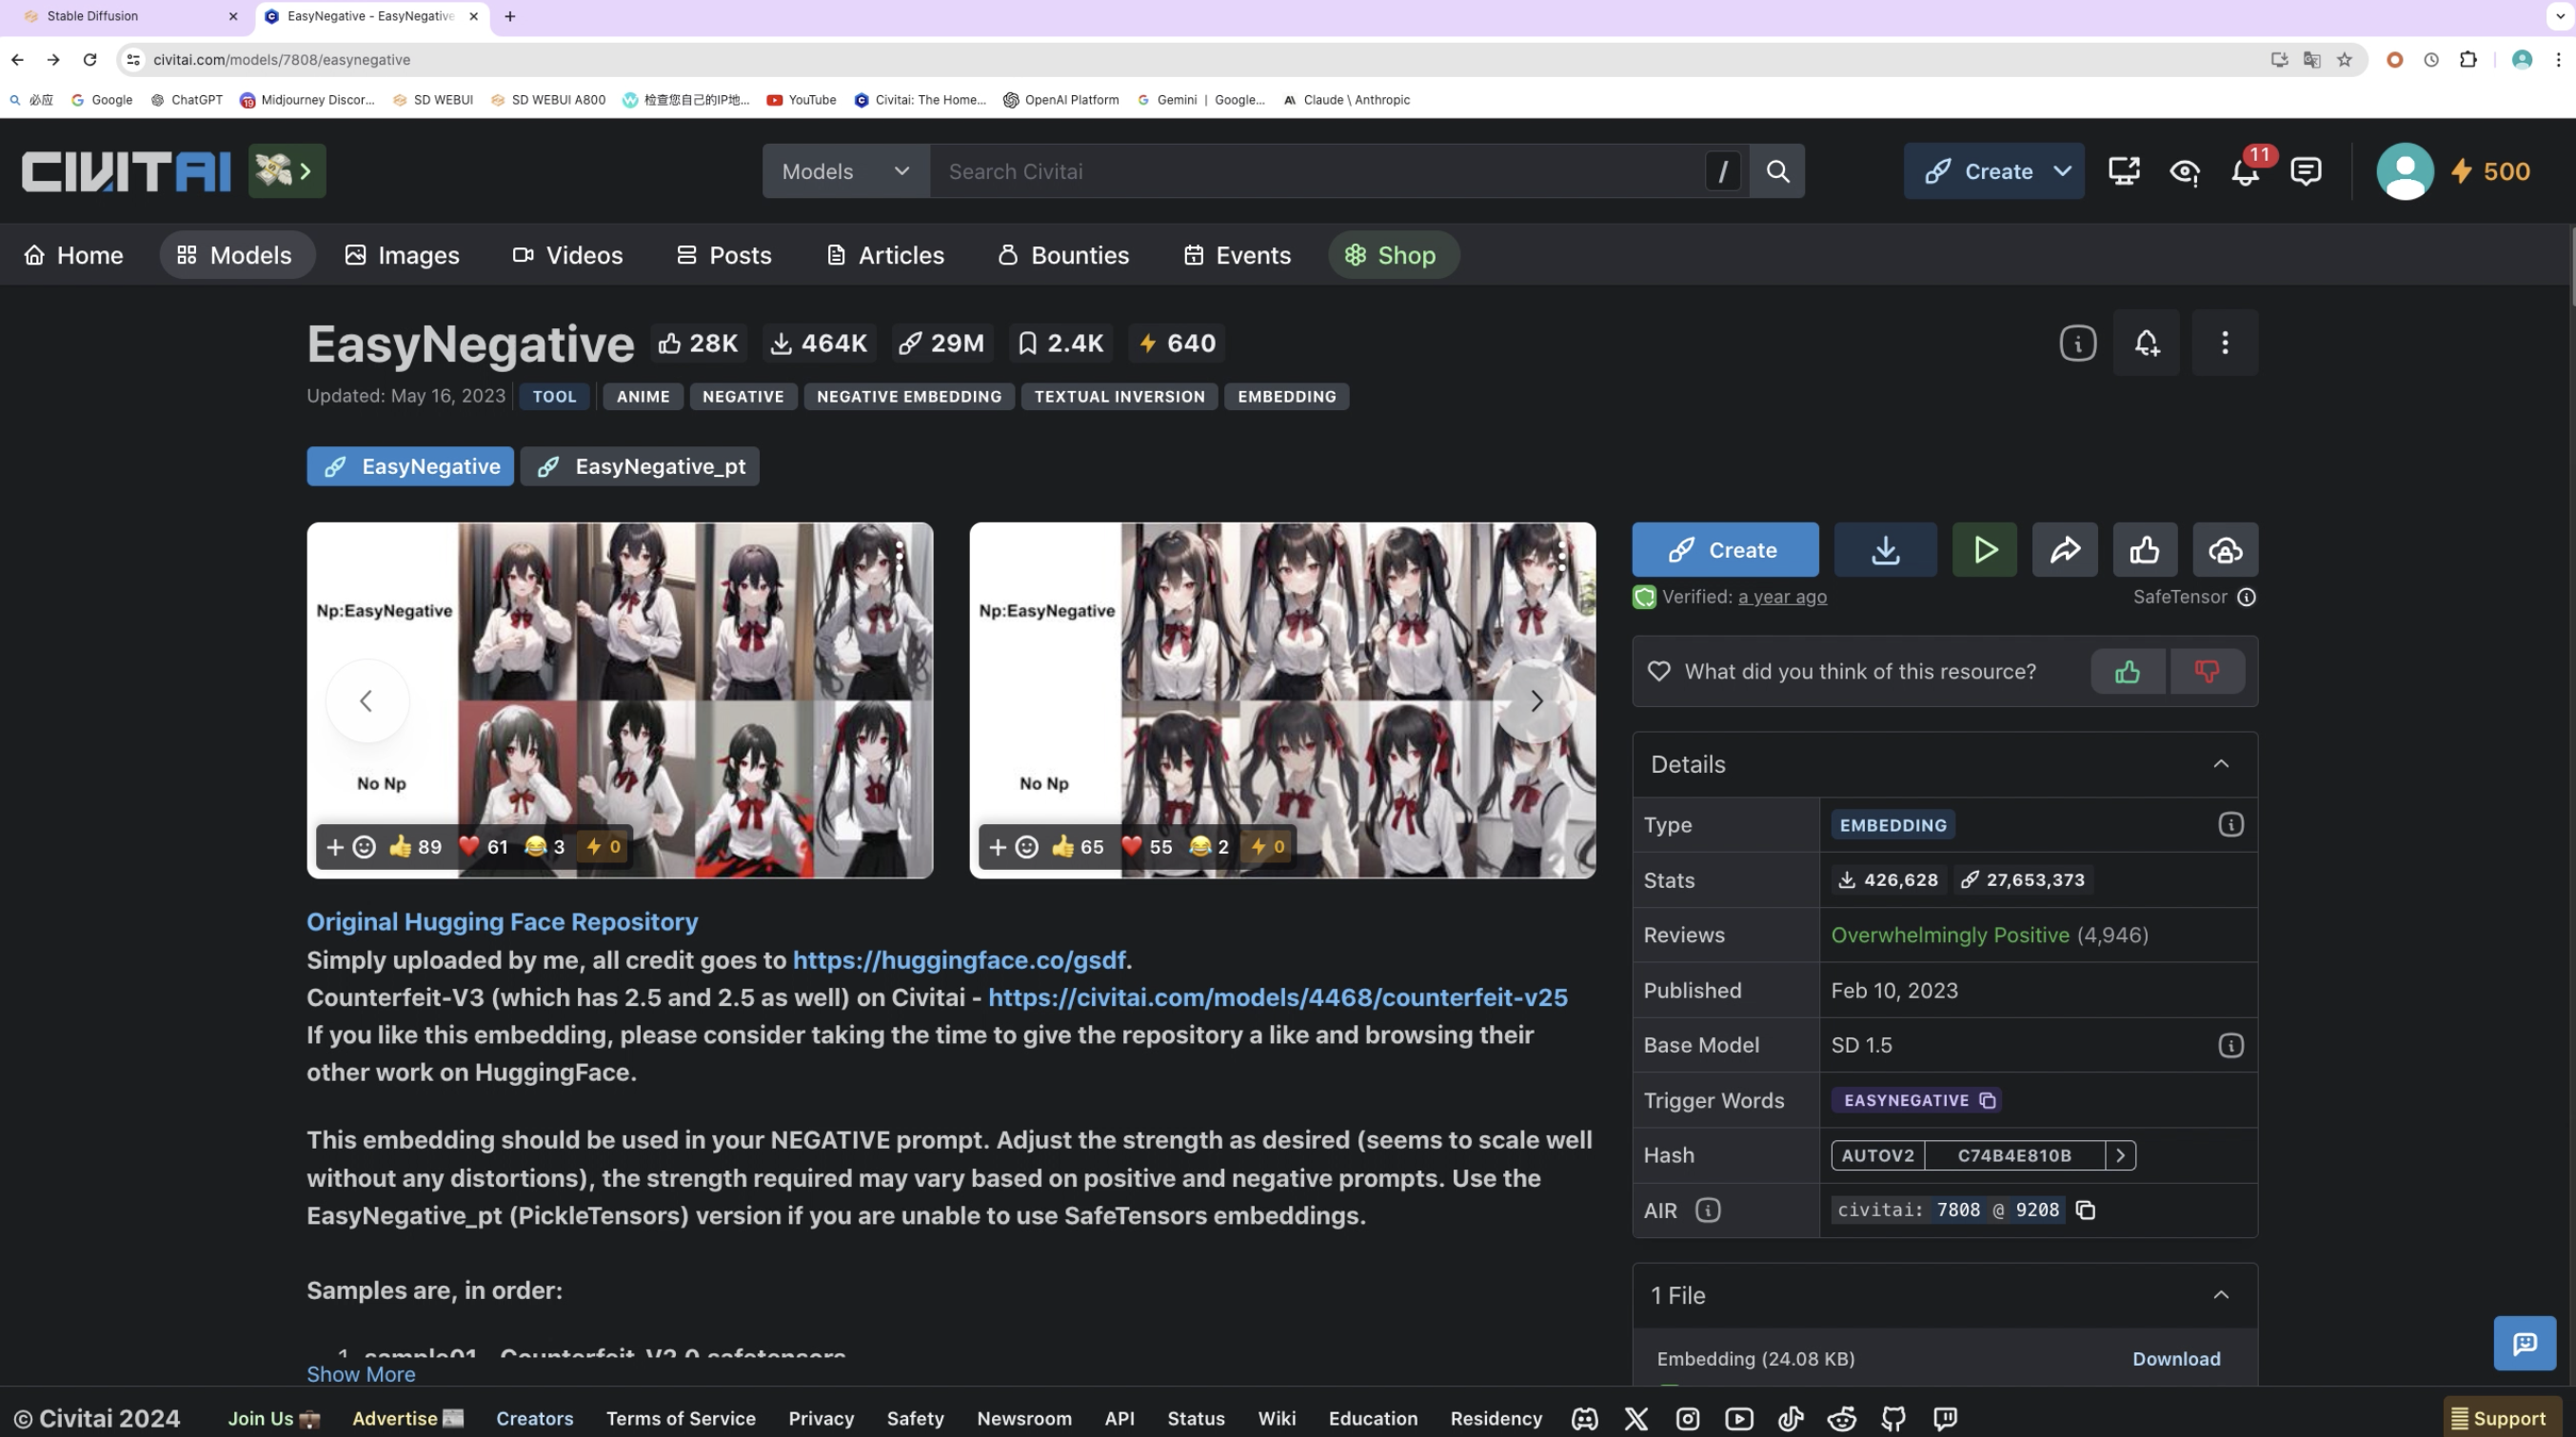Click the share arrow button

click(2064, 550)
